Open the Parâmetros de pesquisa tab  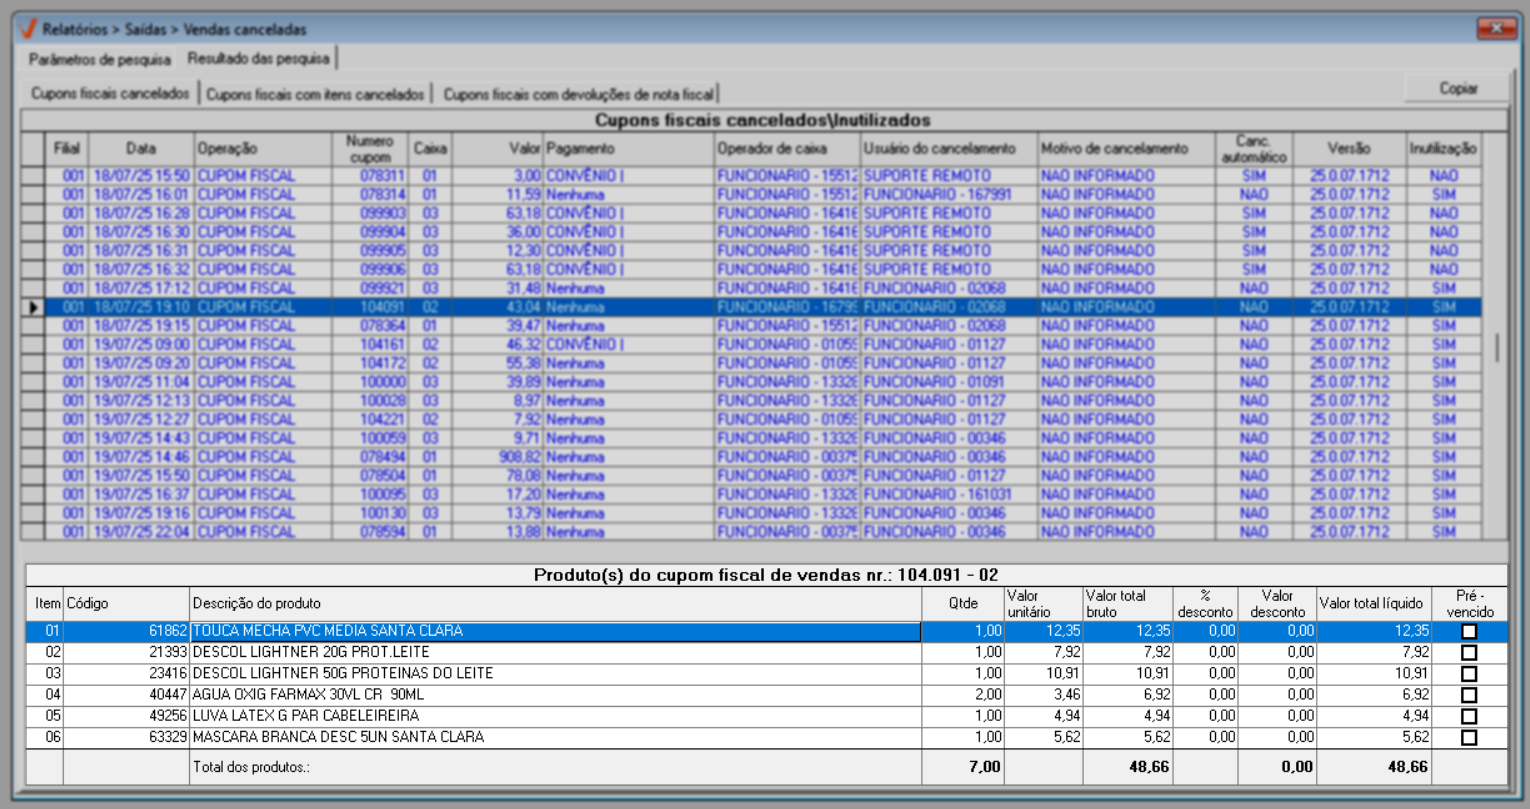point(99,59)
